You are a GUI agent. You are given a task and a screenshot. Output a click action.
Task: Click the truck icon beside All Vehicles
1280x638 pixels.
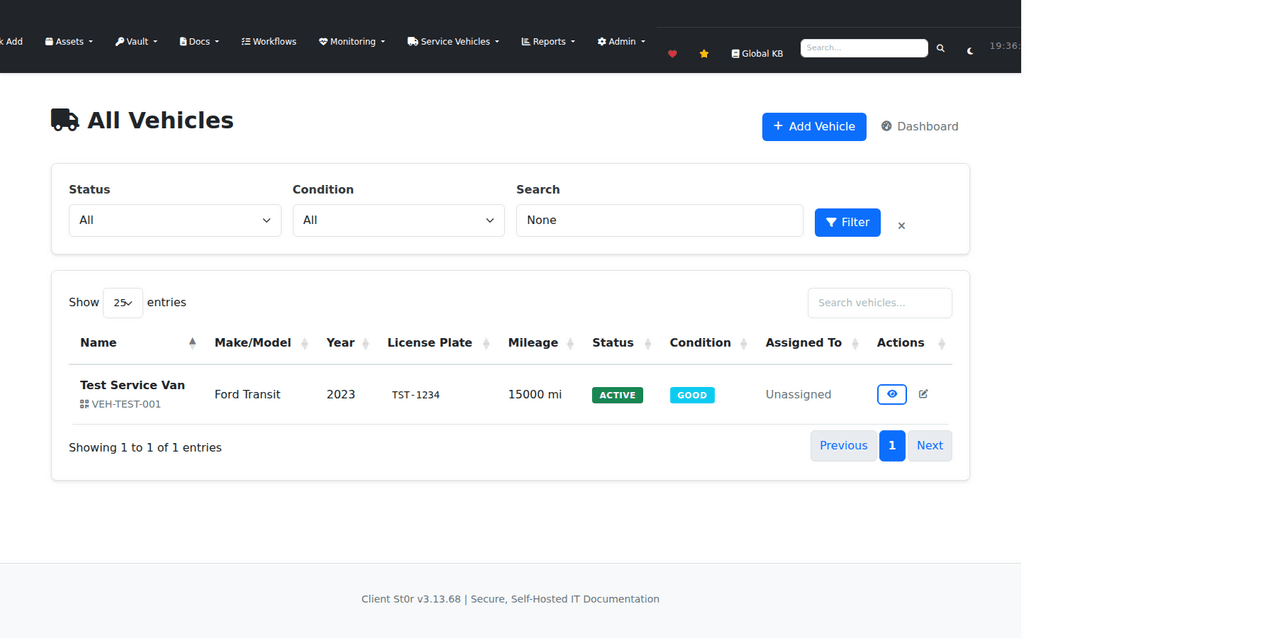pyautogui.click(x=65, y=120)
